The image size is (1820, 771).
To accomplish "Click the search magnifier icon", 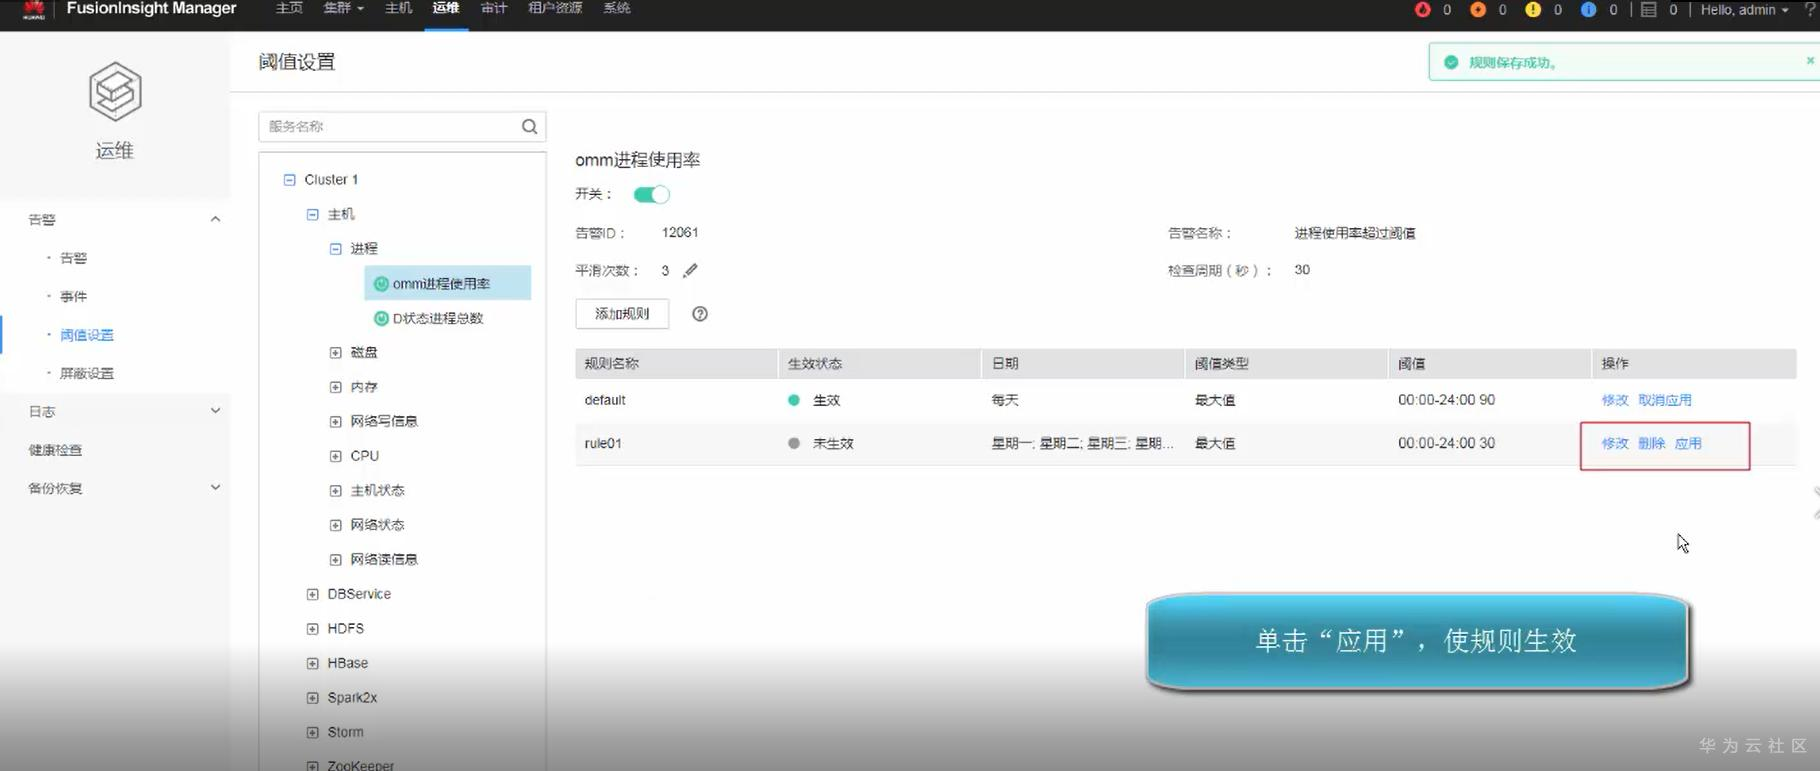I will click(529, 126).
